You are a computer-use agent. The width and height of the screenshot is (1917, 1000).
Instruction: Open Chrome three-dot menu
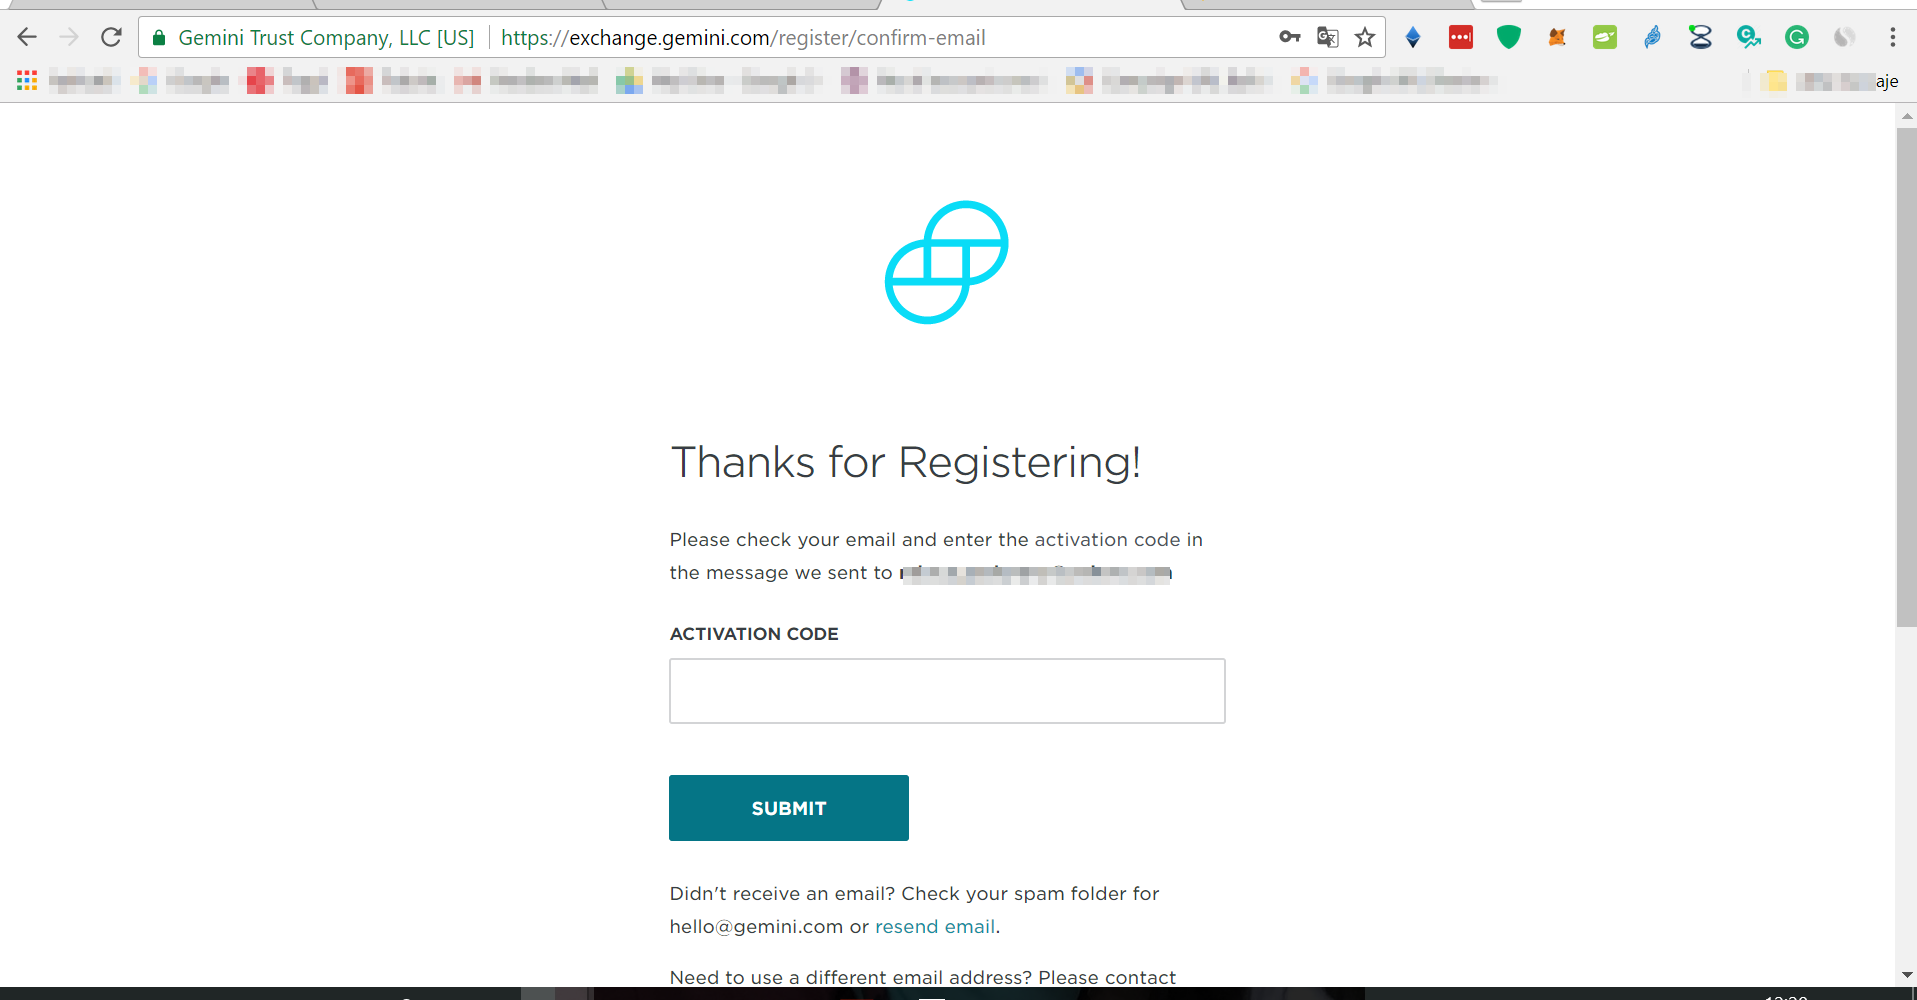(x=1892, y=38)
